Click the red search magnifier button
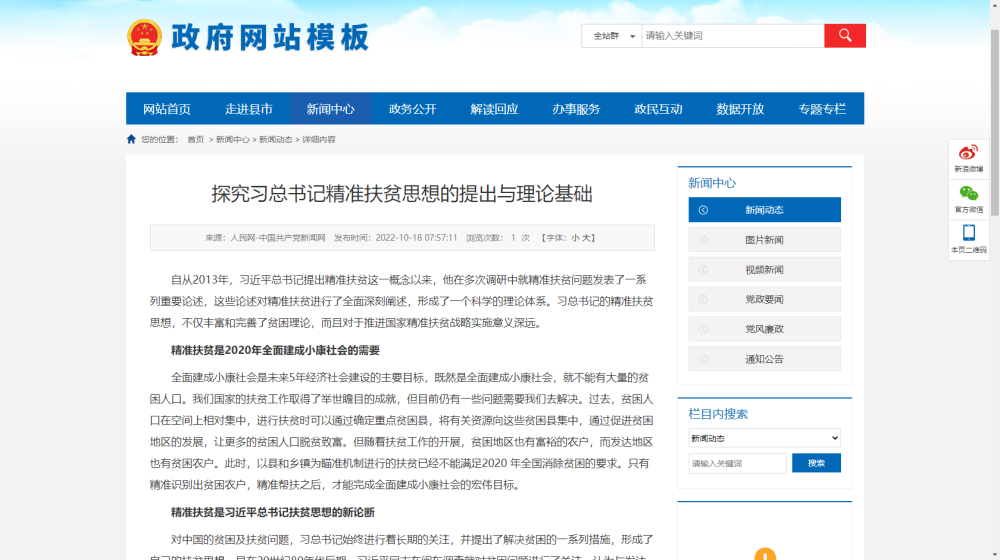This screenshot has height=560, width=1000. pos(845,36)
